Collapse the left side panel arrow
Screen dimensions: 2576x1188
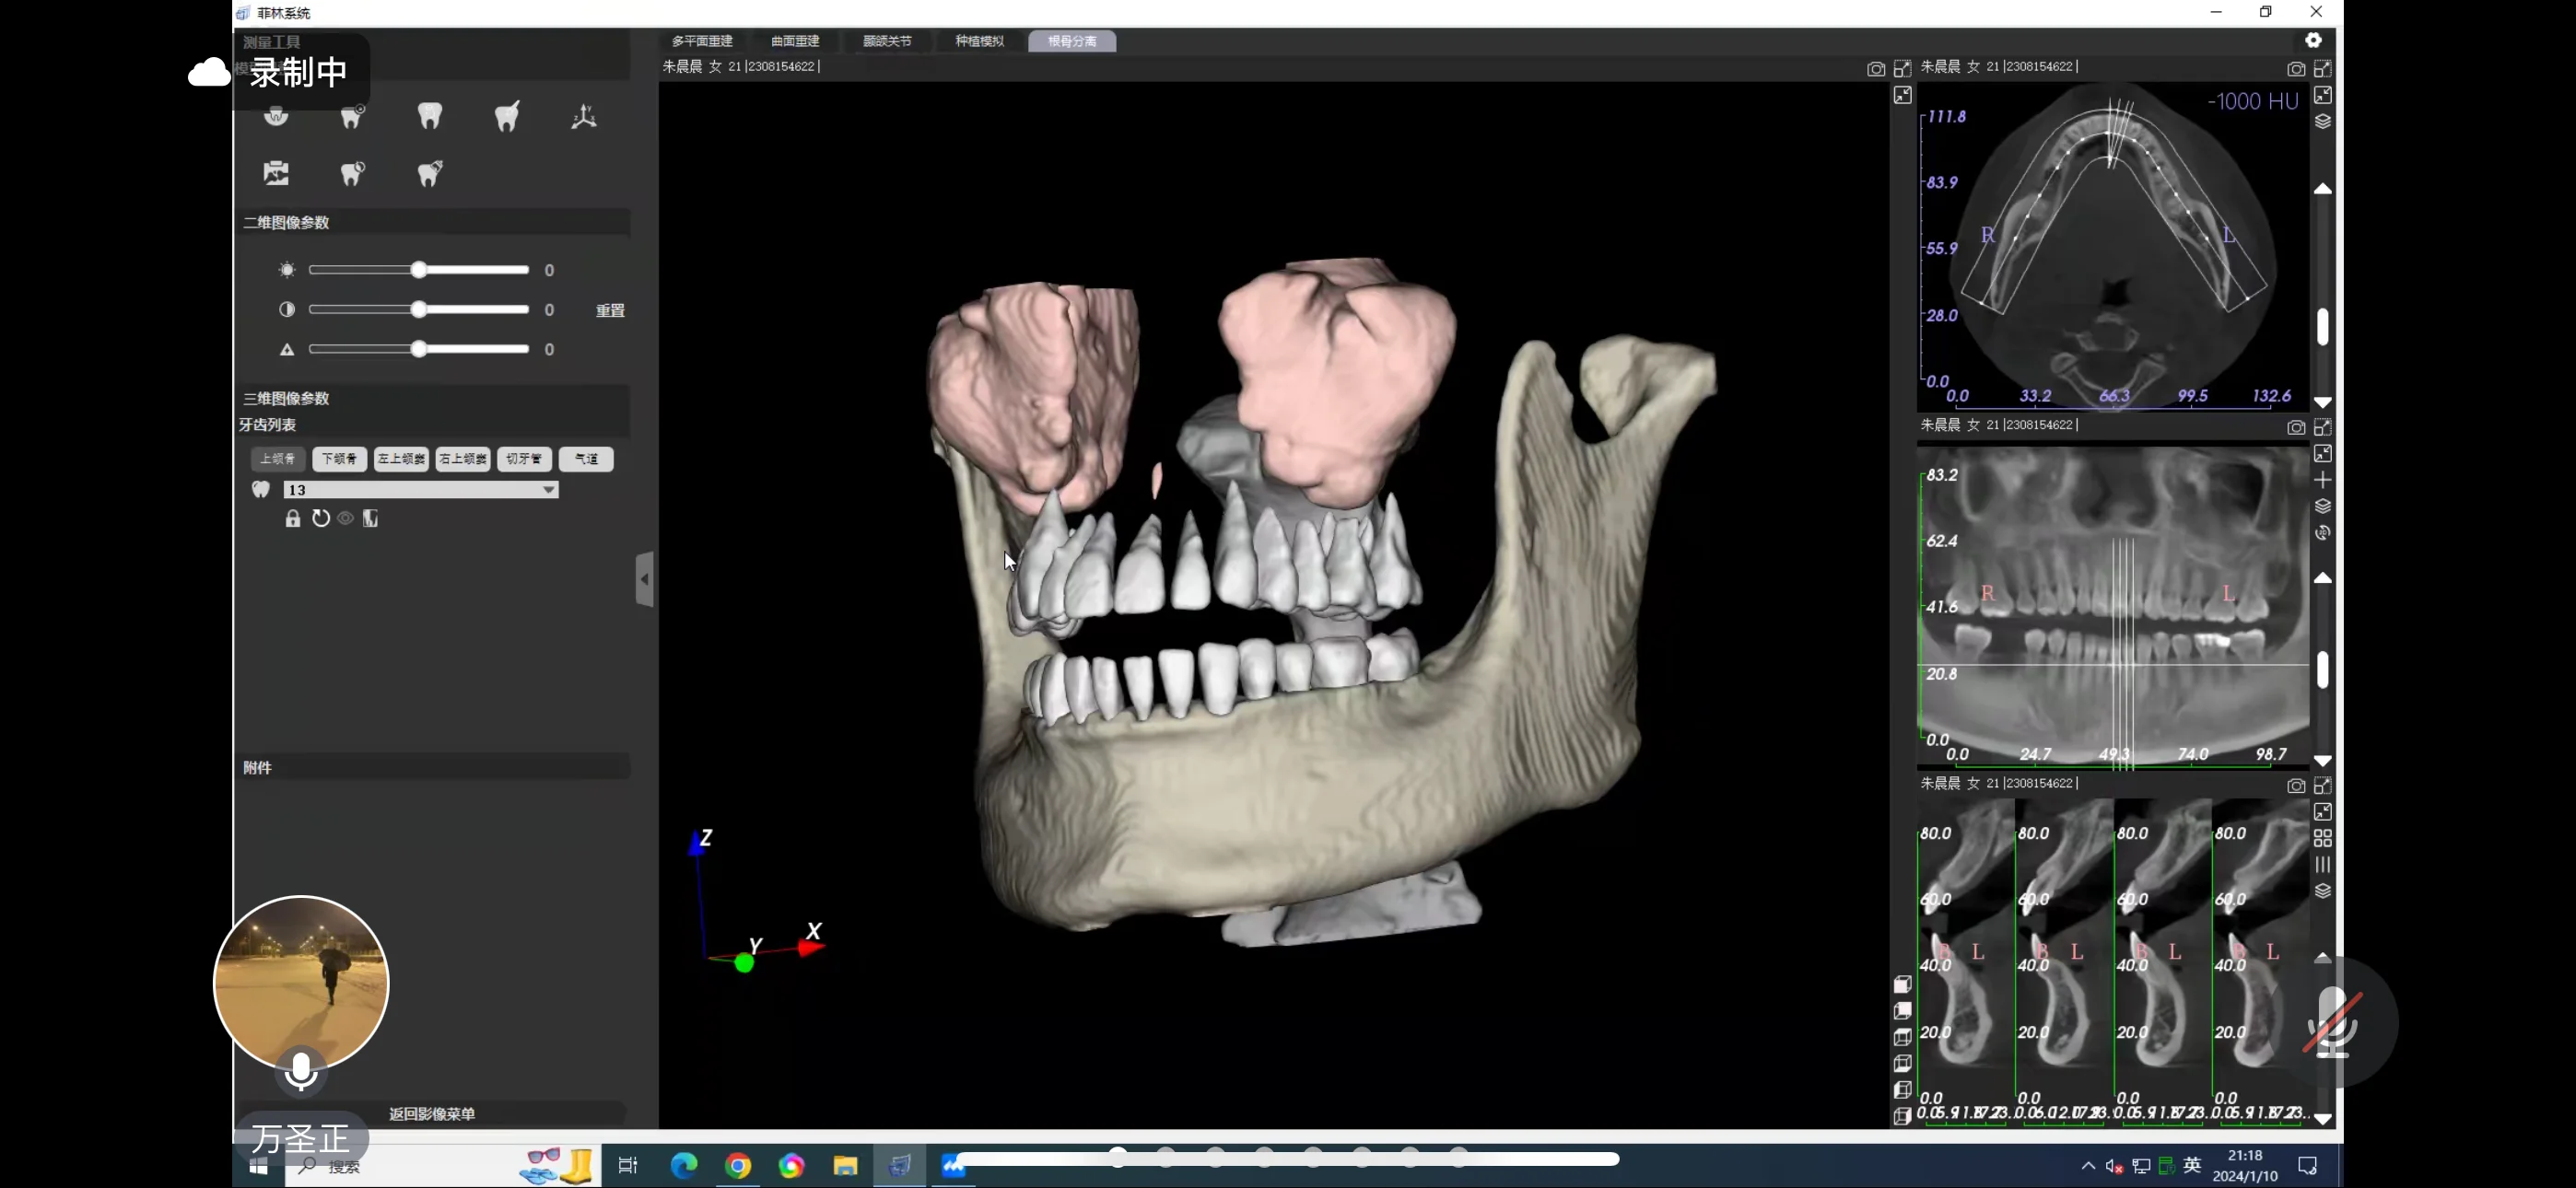(x=645, y=579)
